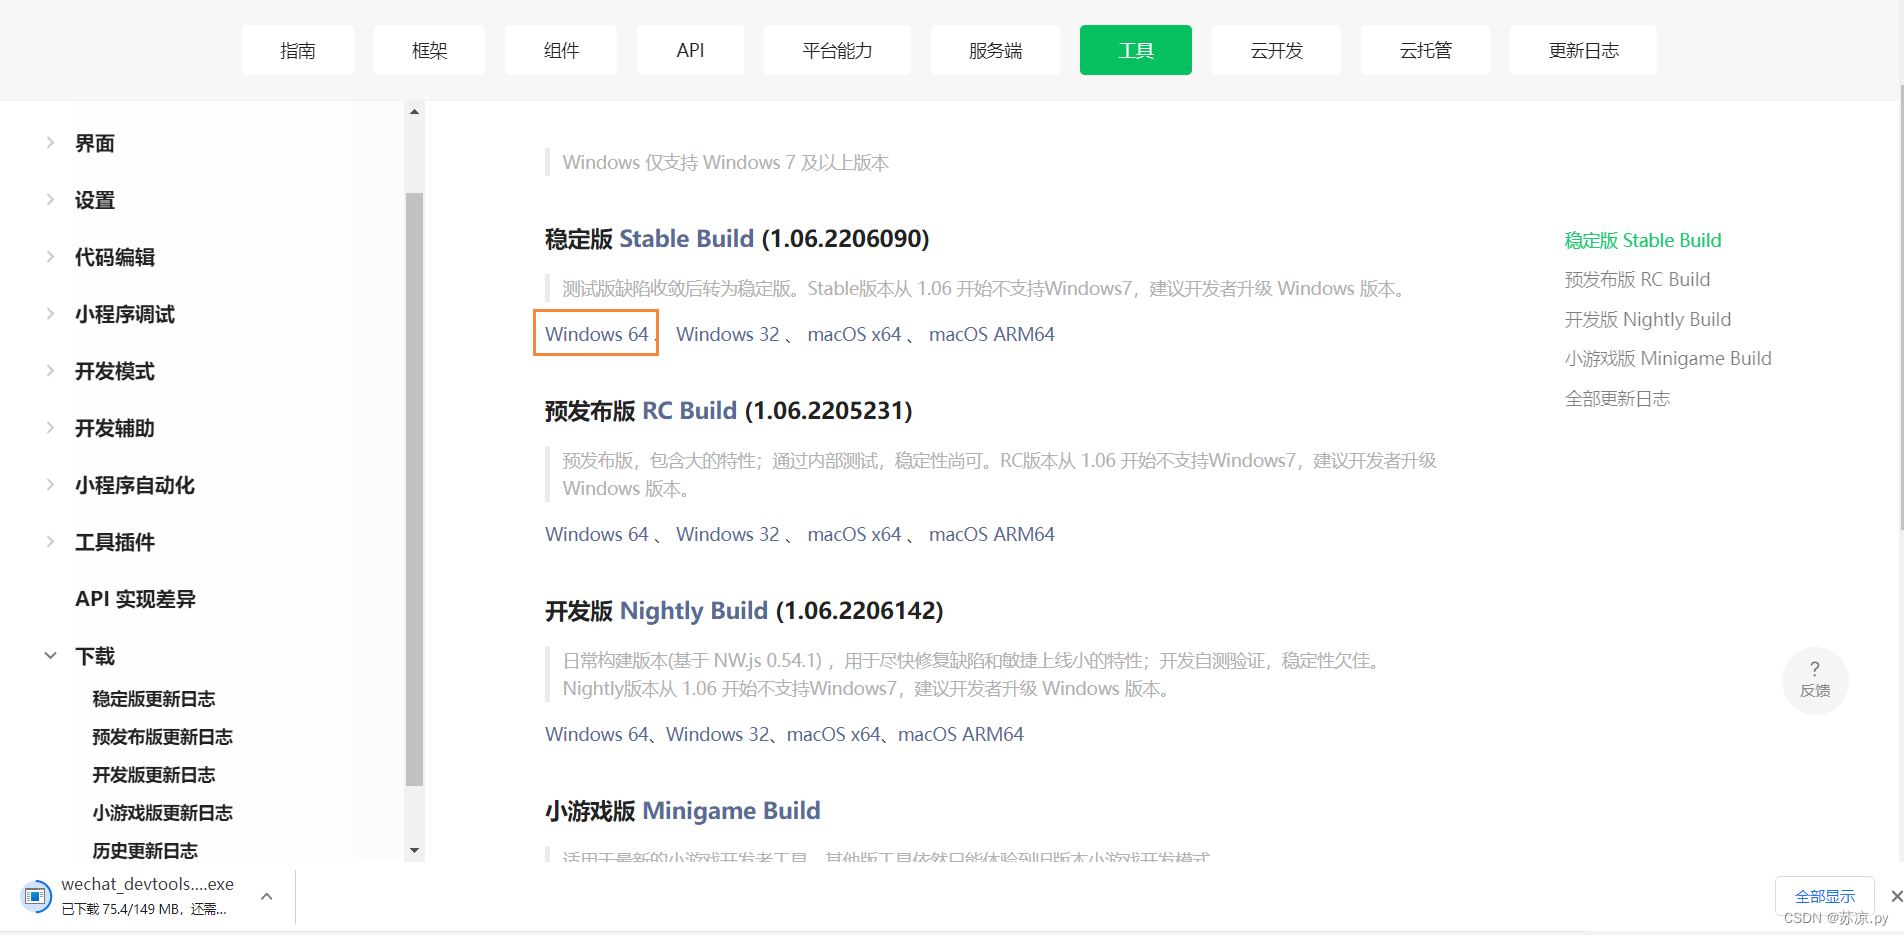Select the 服务端 tab
The height and width of the screenshot is (935, 1904).
pos(995,50)
